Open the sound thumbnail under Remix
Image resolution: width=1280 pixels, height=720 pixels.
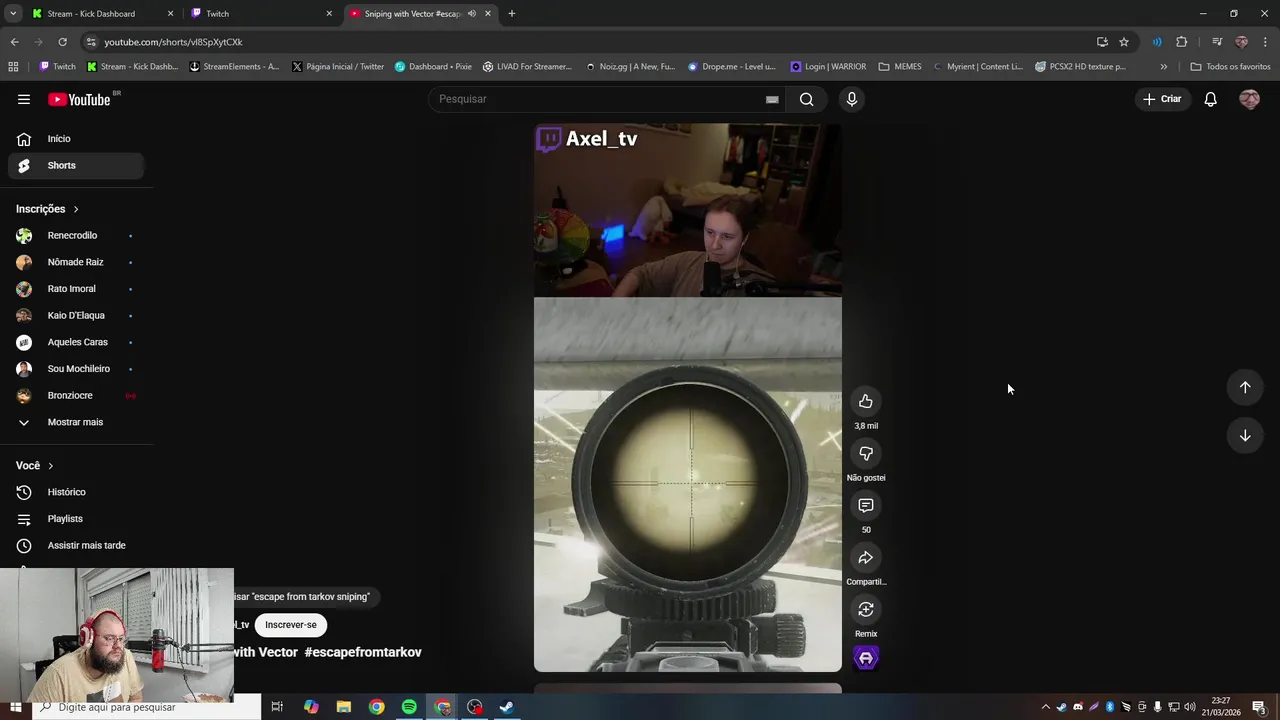tap(866, 658)
